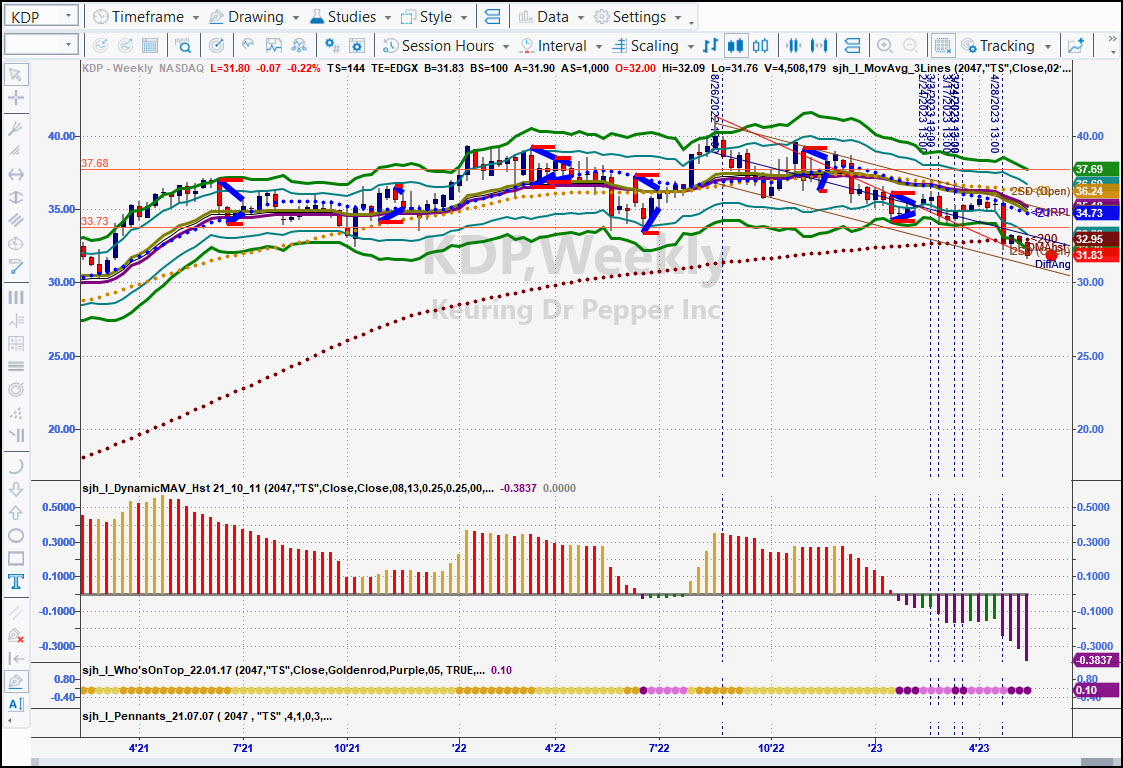Viewport: 1123px width, 768px height.
Task: Toggle the solid candlestick chart style
Action: pos(735,46)
